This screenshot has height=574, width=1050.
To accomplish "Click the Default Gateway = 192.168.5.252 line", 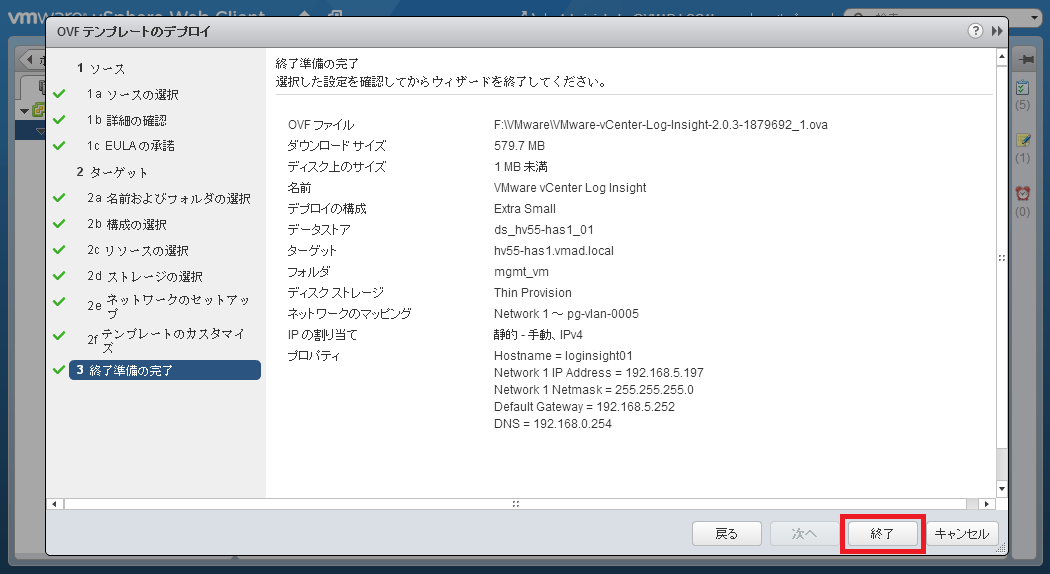I will [x=585, y=407].
